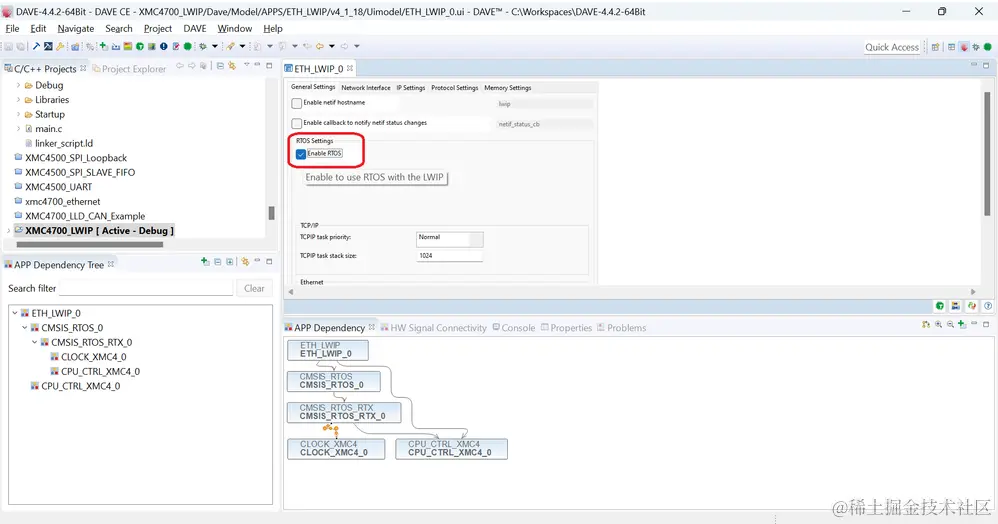The height and width of the screenshot is (524, 998).
Task: Click Link with Editor in Projects panel
Action: click(232, 66)
